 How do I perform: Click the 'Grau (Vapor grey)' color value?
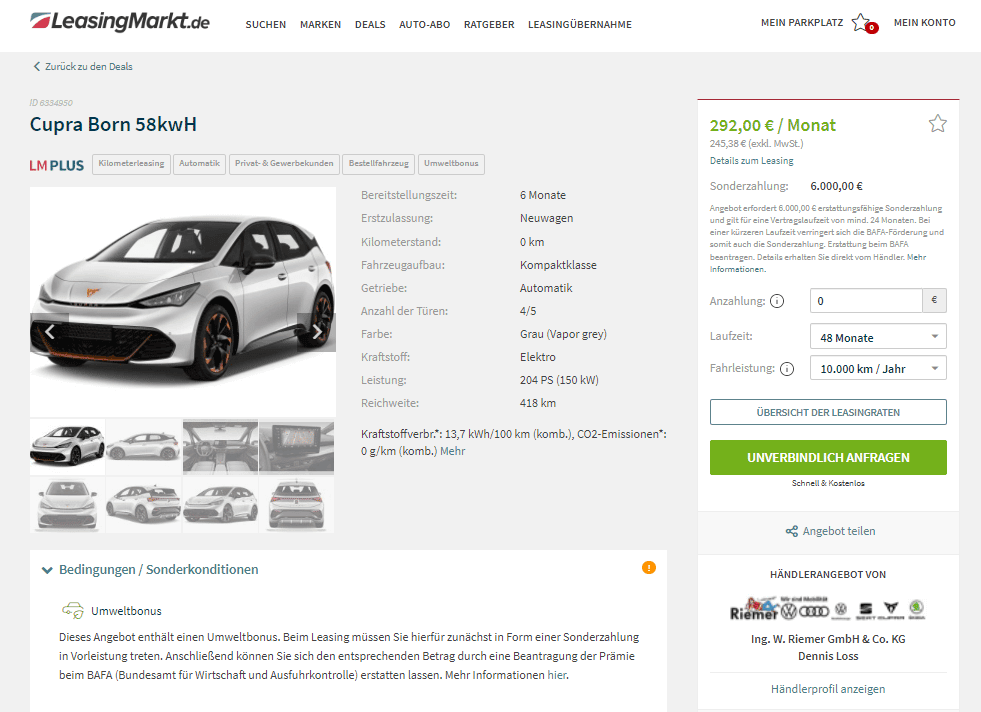563,334
